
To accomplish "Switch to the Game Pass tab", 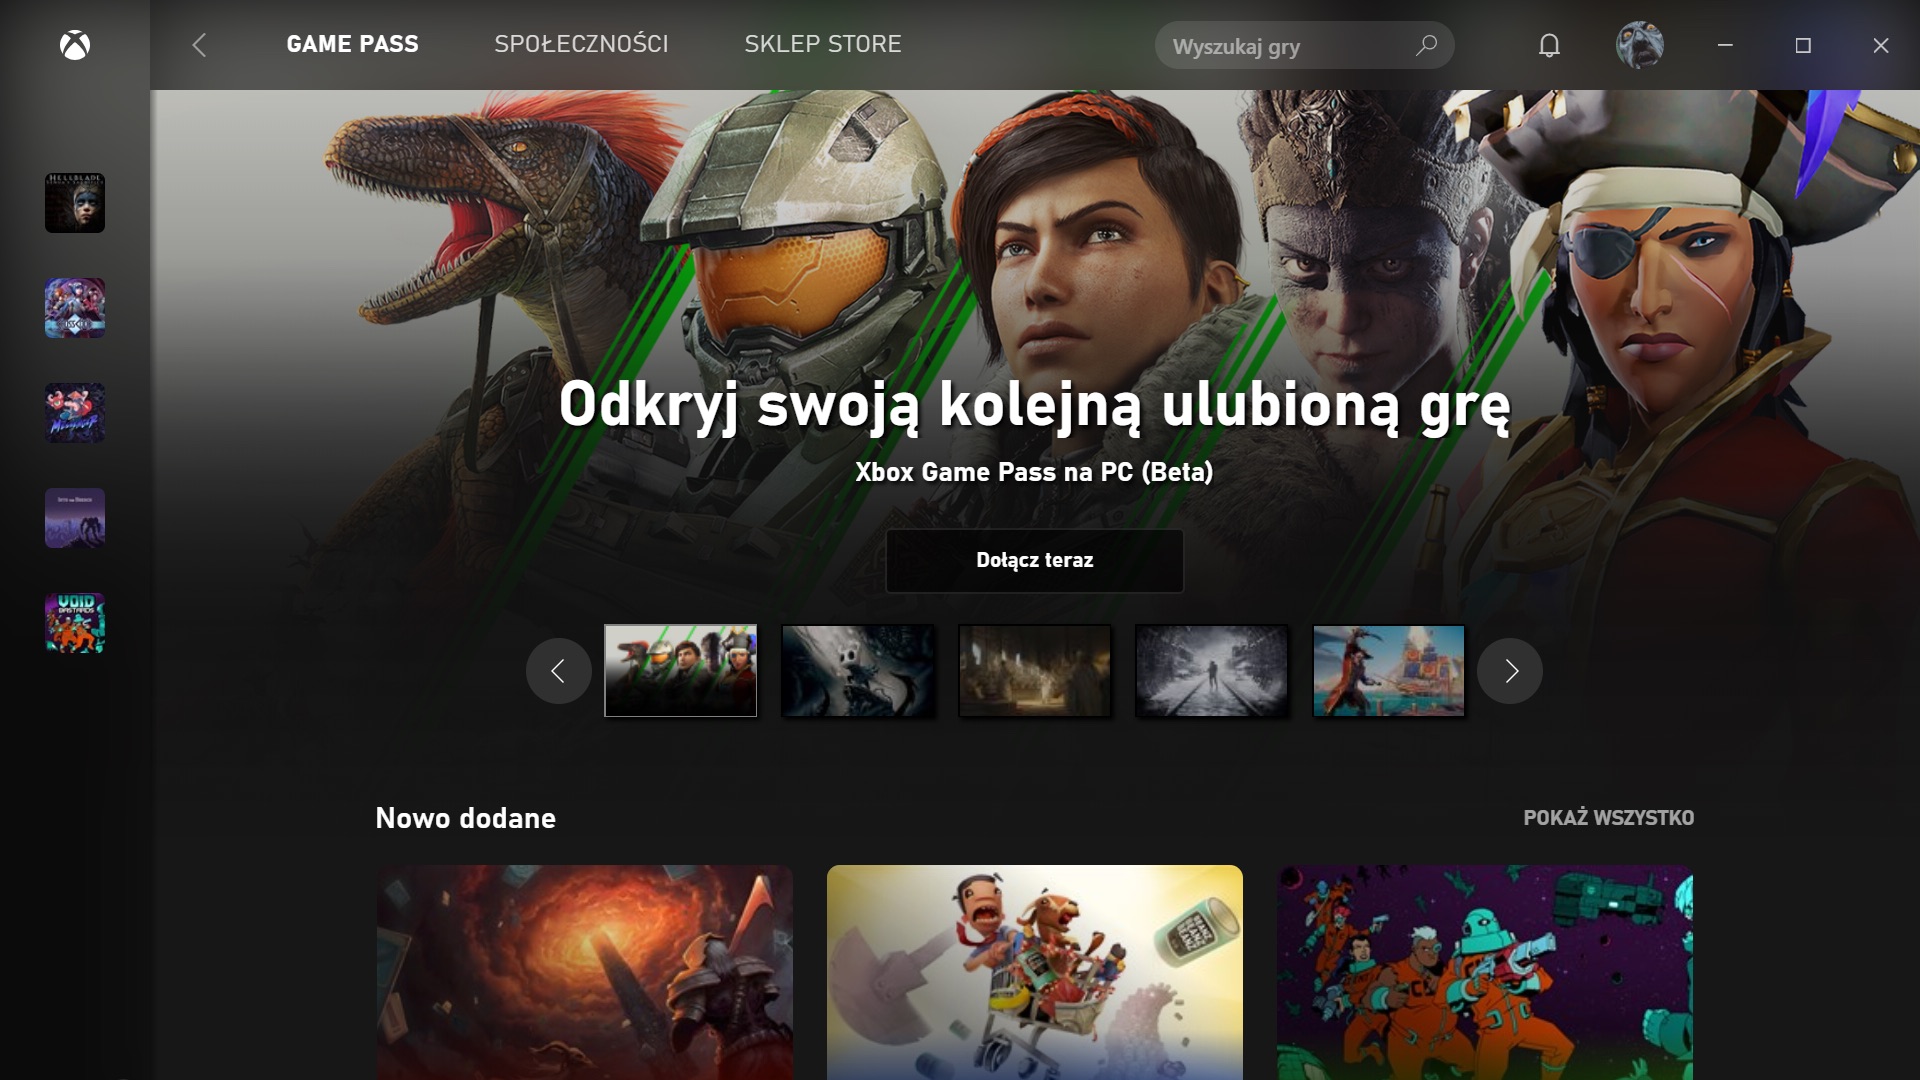I will click(x=353, y=44).
